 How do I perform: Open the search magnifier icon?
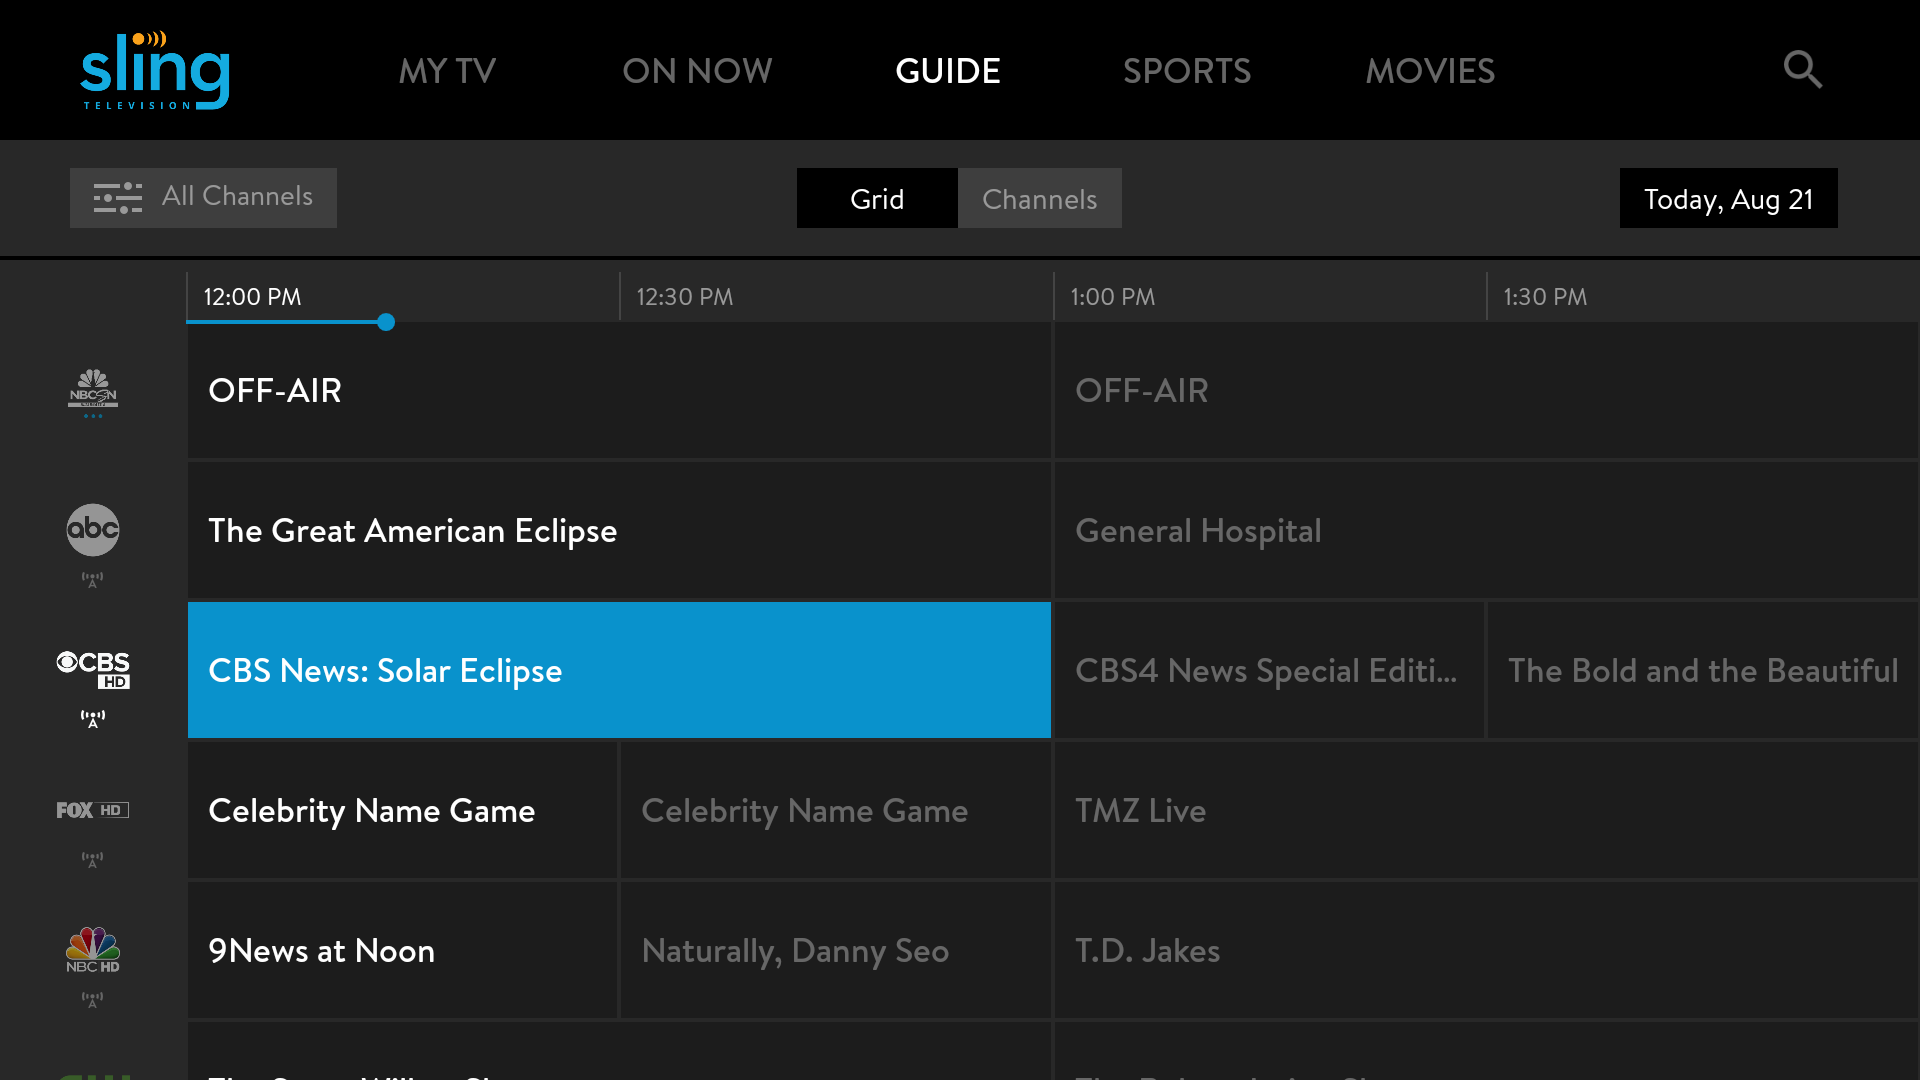pos(1802,70)
